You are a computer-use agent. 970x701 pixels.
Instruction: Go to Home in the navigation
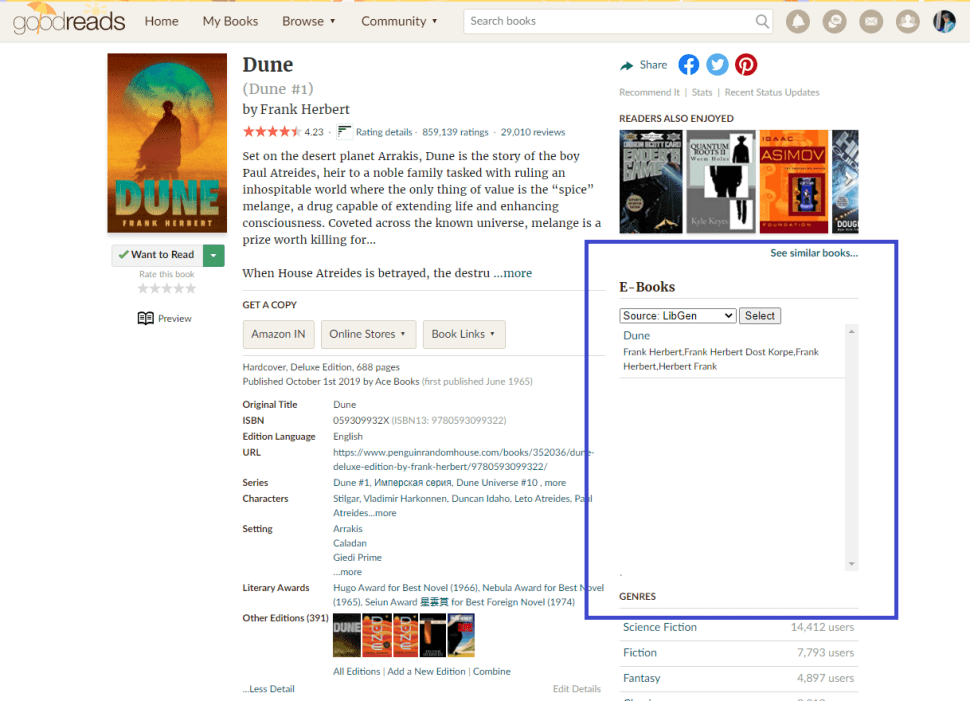pos(161,21)
